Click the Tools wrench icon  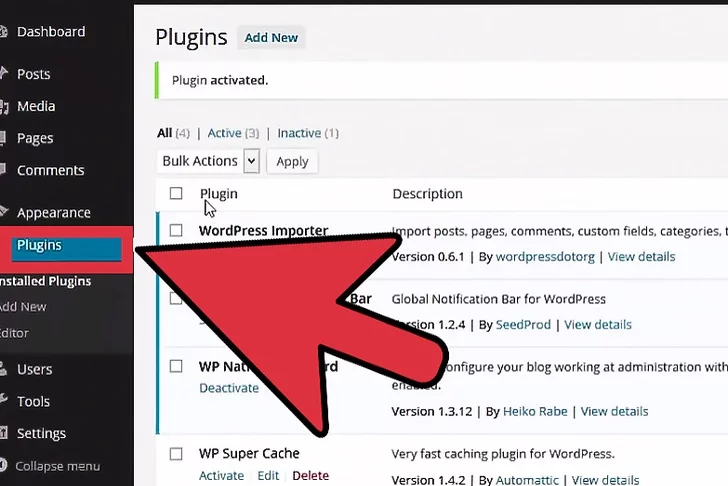tap(3, 401)
